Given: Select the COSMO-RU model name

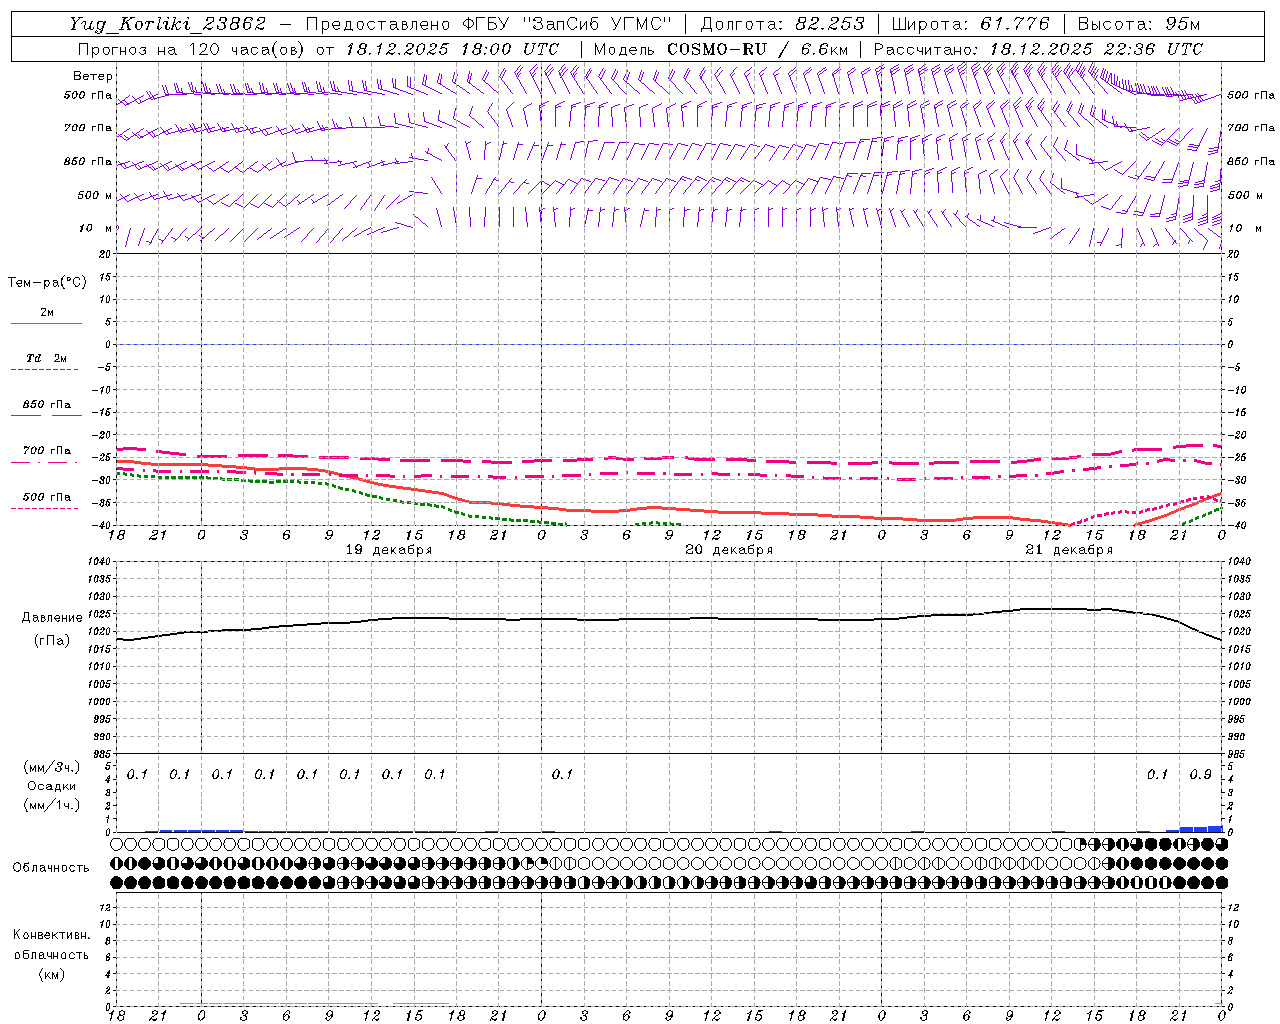Looking at the screenshot, I should tap(709, 49).
